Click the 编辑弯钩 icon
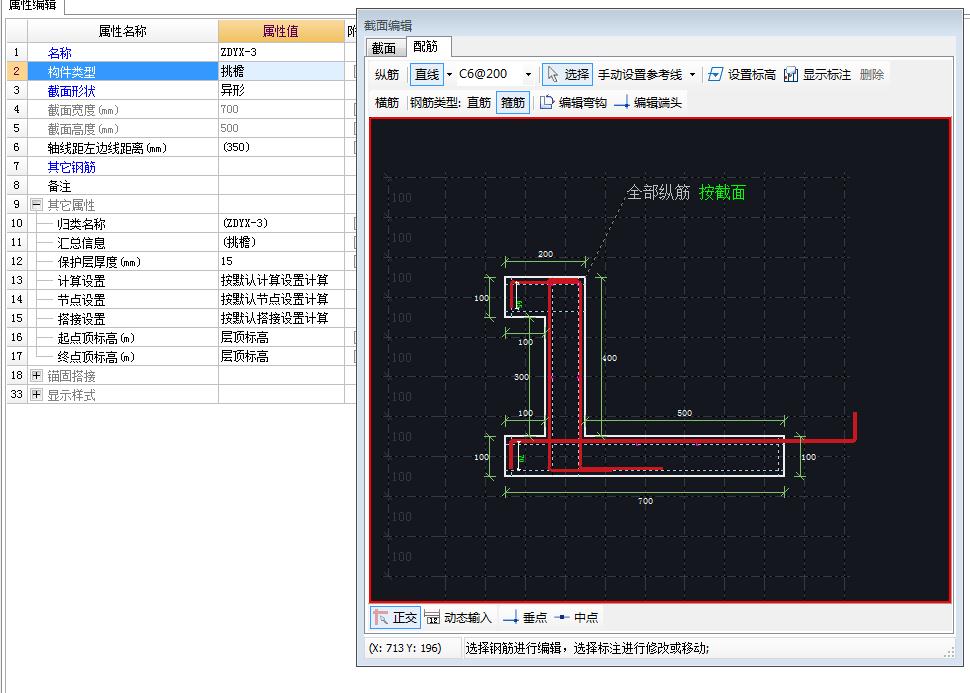 point(546,103)
